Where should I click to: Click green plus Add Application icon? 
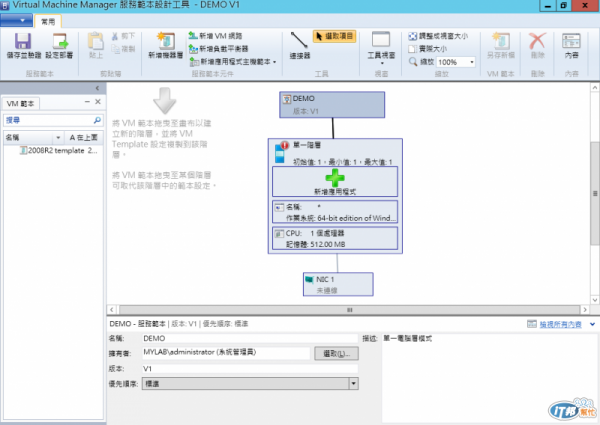pyautogui.click(x=335, y=177)
